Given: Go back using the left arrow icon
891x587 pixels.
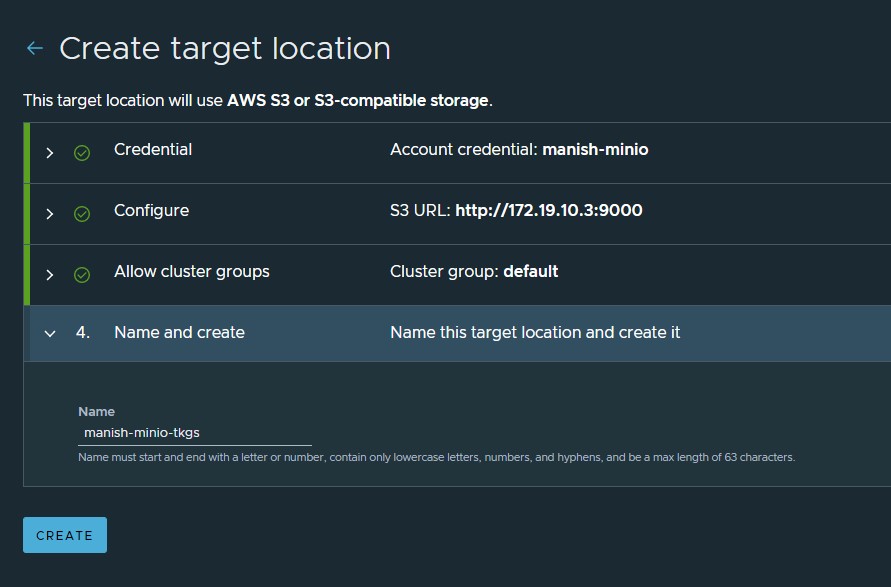Looking at the screenshot, I should (35, 48).
